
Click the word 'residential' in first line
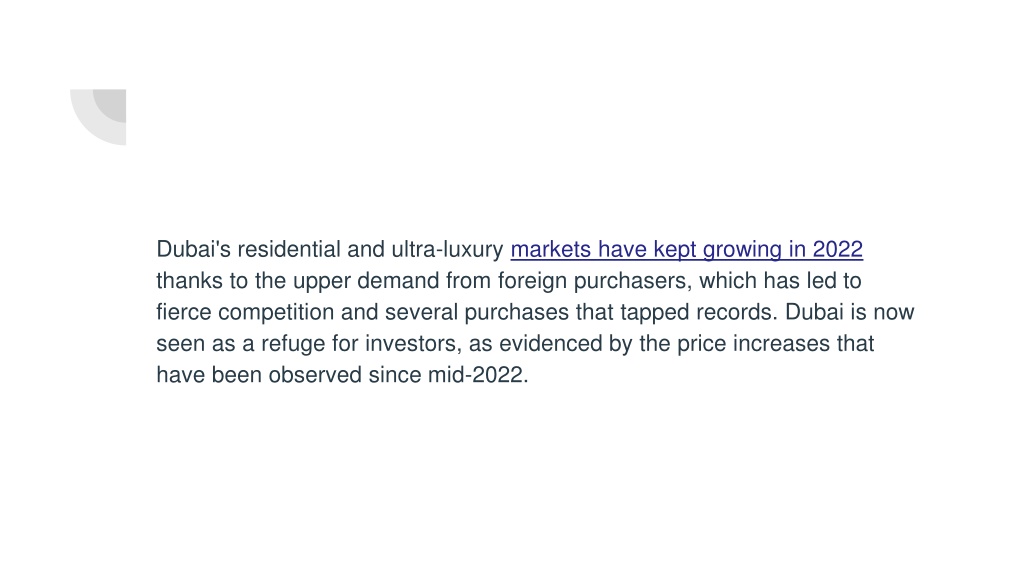289,249
